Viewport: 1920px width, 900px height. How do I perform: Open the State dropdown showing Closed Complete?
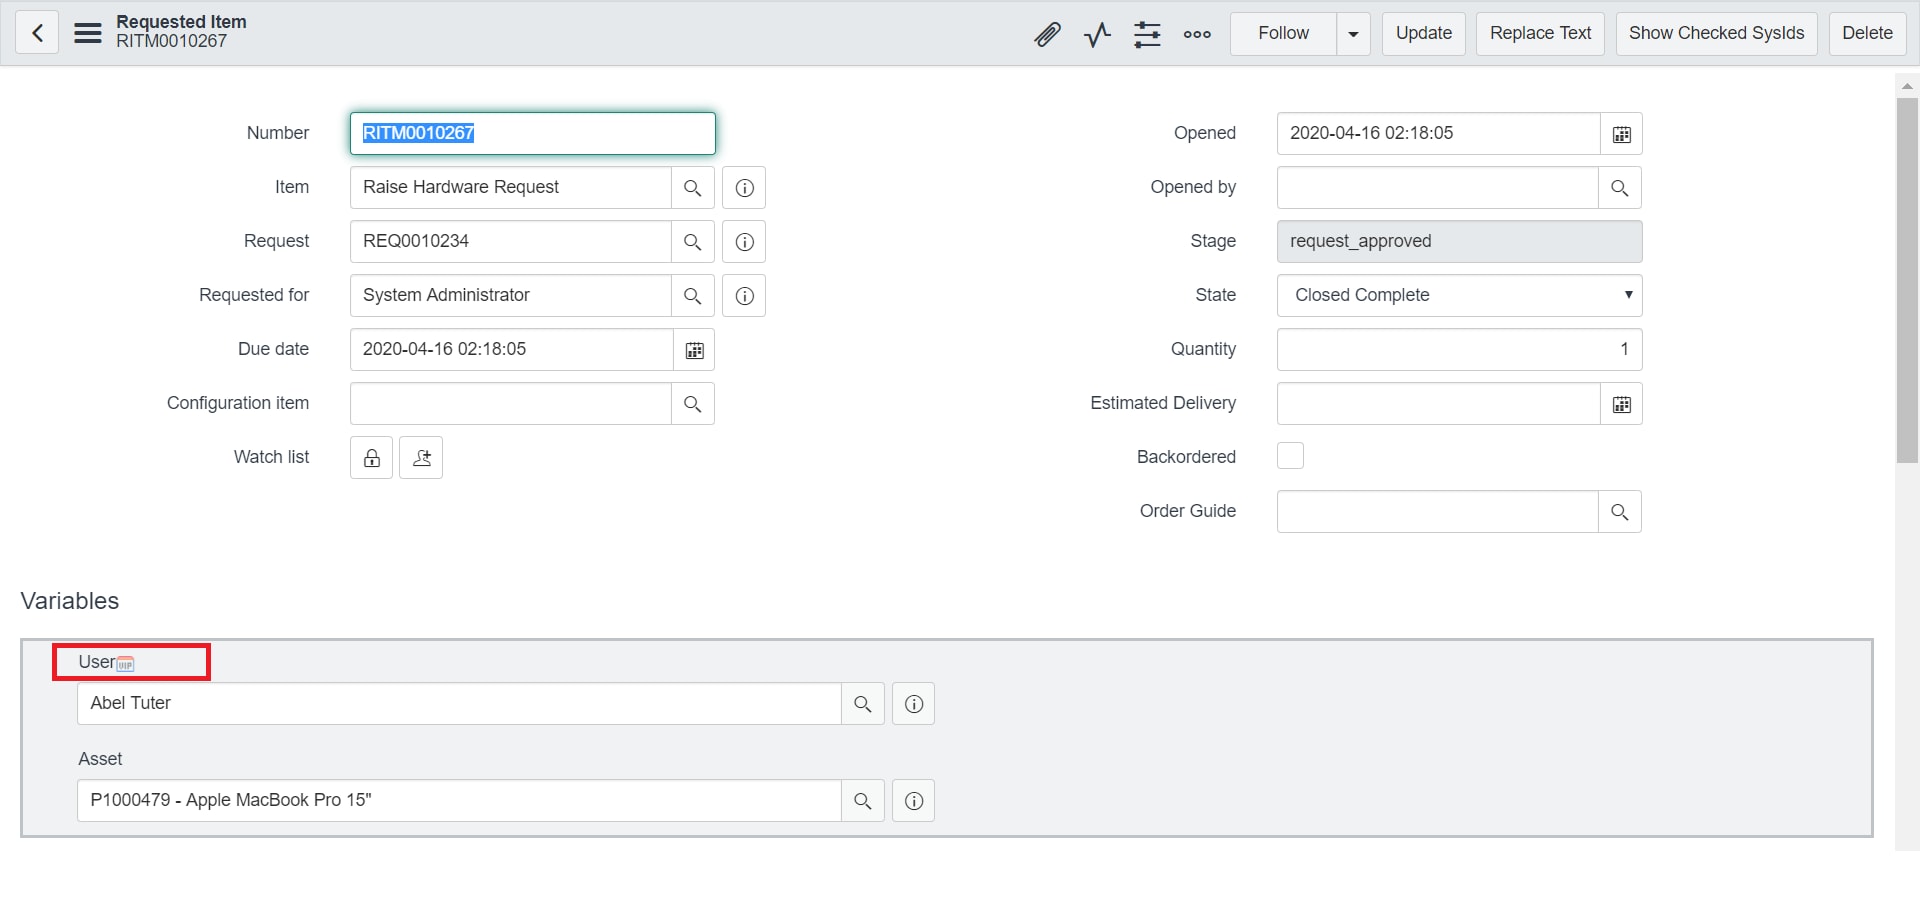[1458, 295]
